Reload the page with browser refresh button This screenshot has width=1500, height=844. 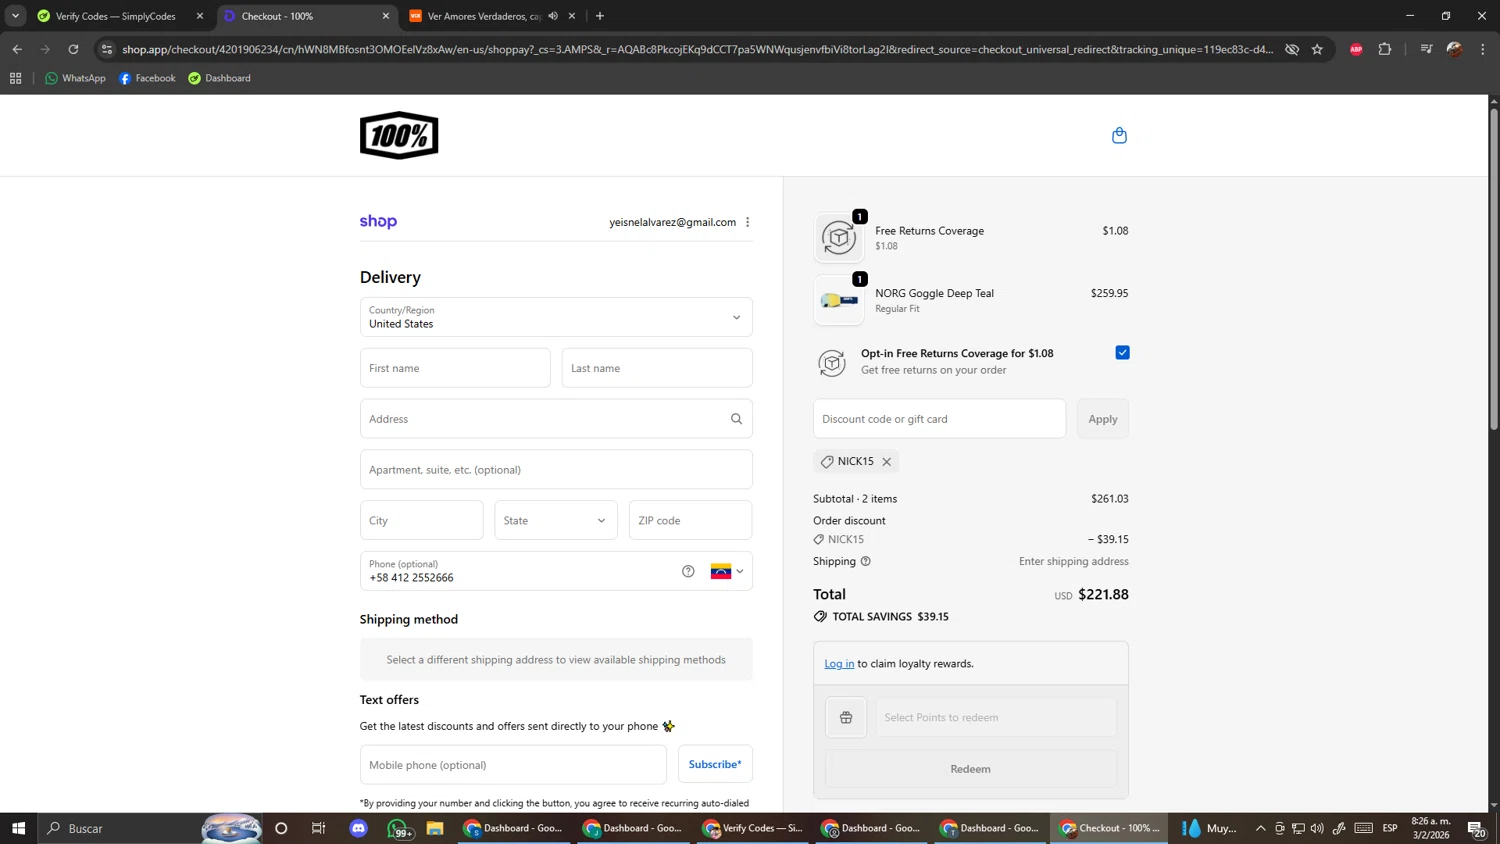tap(73, 49)
